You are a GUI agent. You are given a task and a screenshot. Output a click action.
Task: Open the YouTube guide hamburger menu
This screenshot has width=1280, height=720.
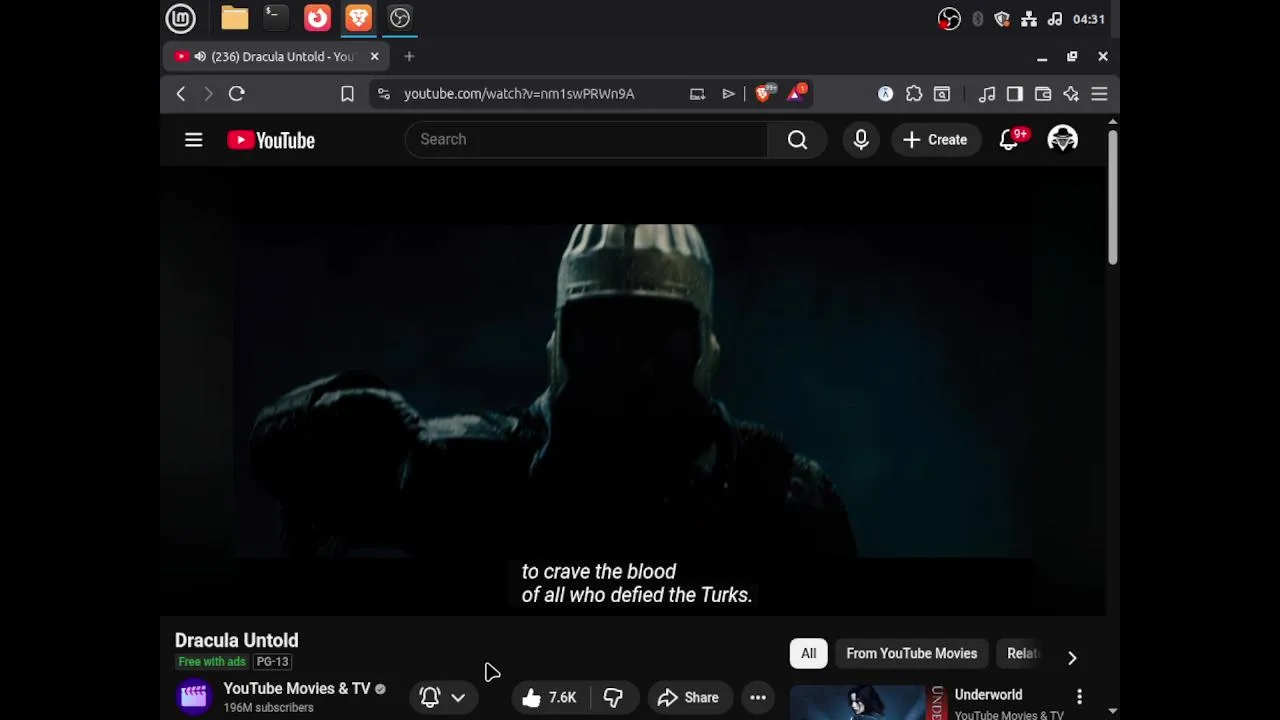coord(194,140)
